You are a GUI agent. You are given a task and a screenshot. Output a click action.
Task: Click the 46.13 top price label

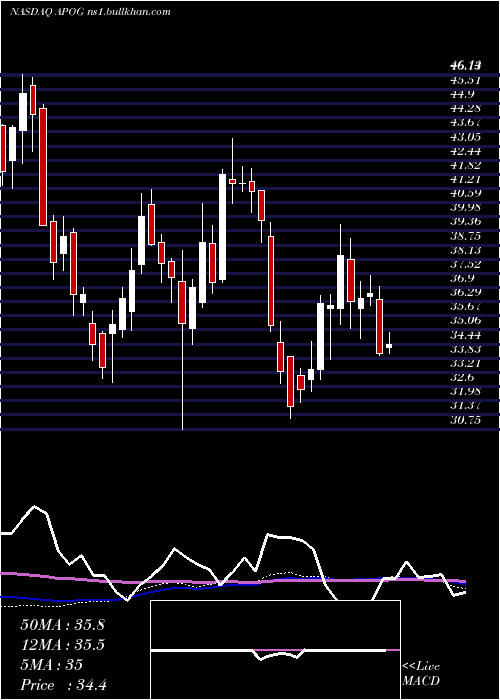[466, 66]
